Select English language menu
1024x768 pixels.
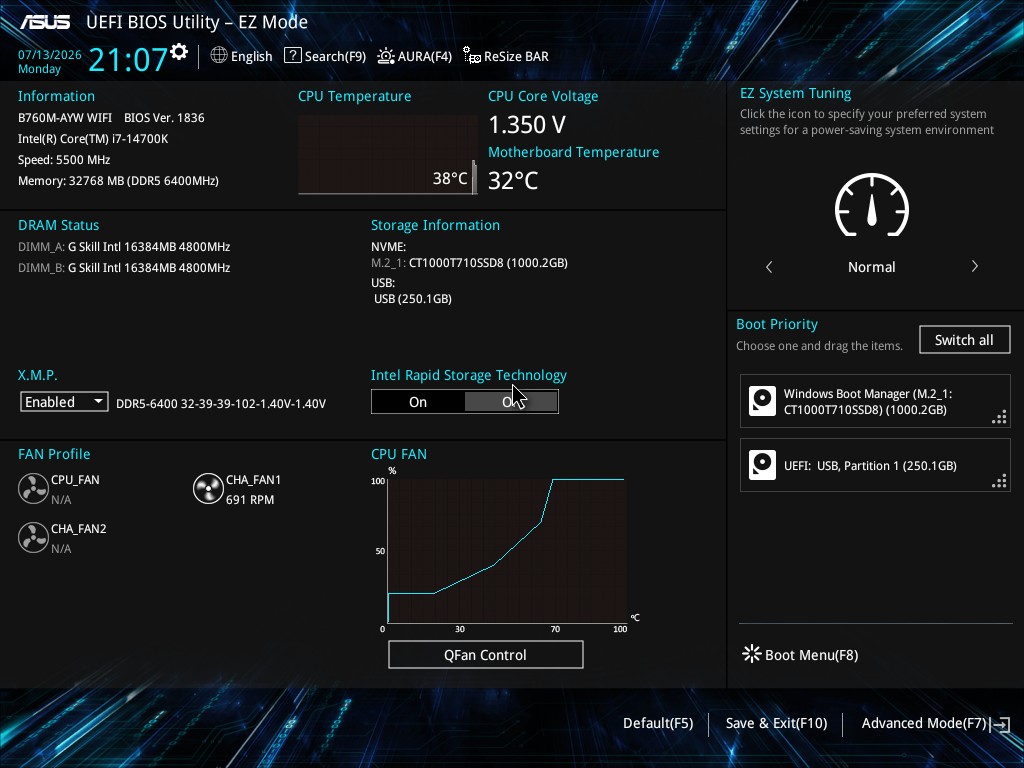[x=241, y=56]
